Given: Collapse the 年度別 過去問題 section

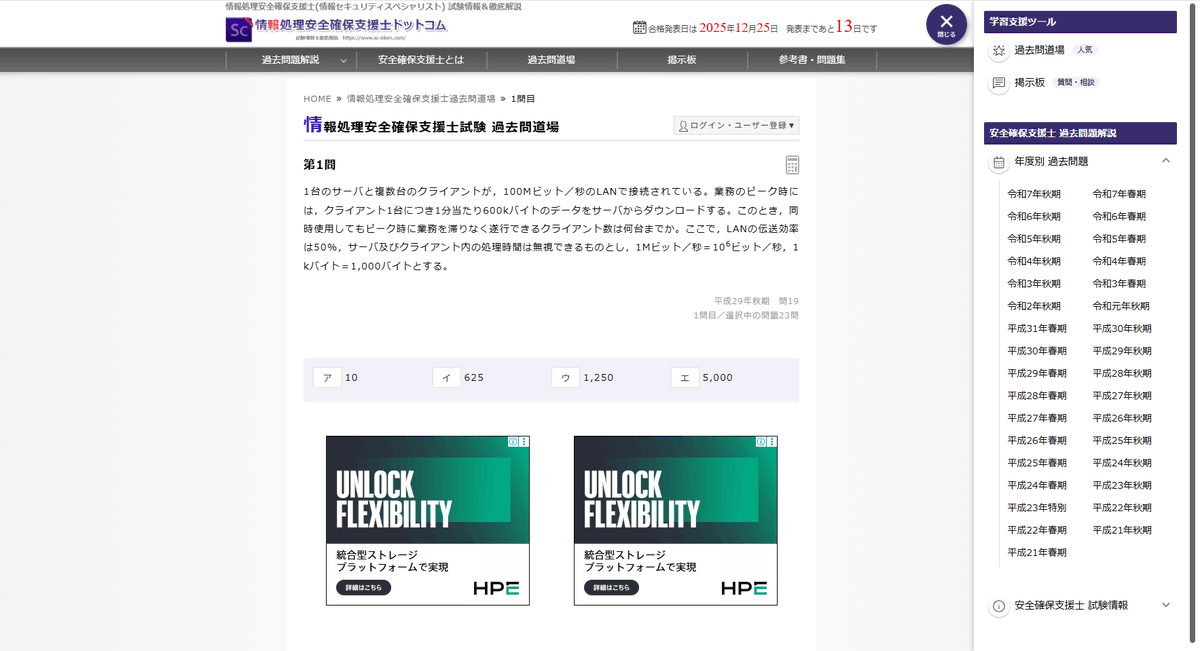Looking at the screenshot, I should coord(1165,161).
